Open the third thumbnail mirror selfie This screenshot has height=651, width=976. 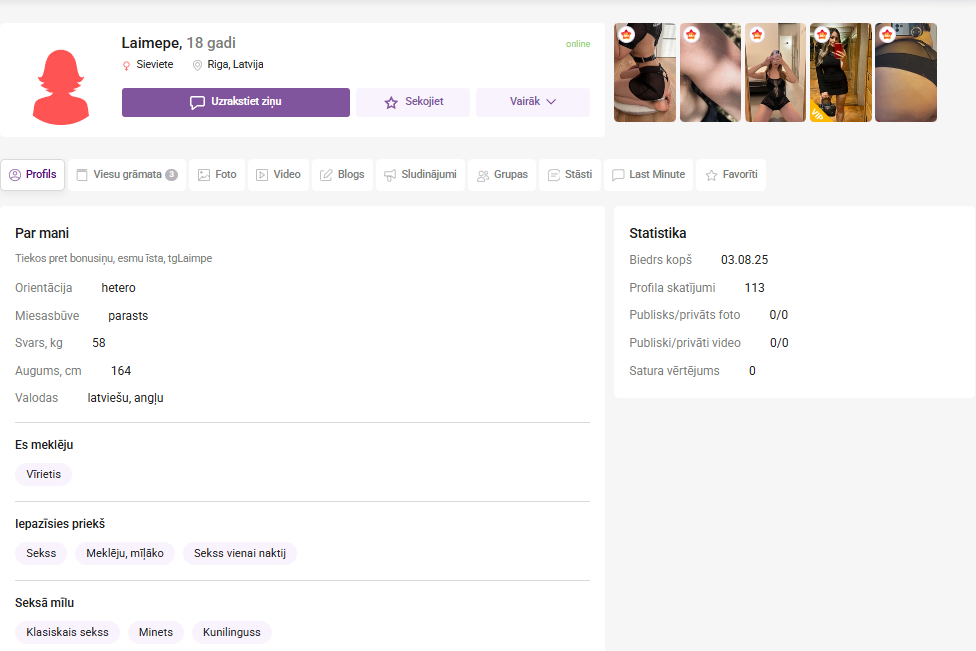776,72
